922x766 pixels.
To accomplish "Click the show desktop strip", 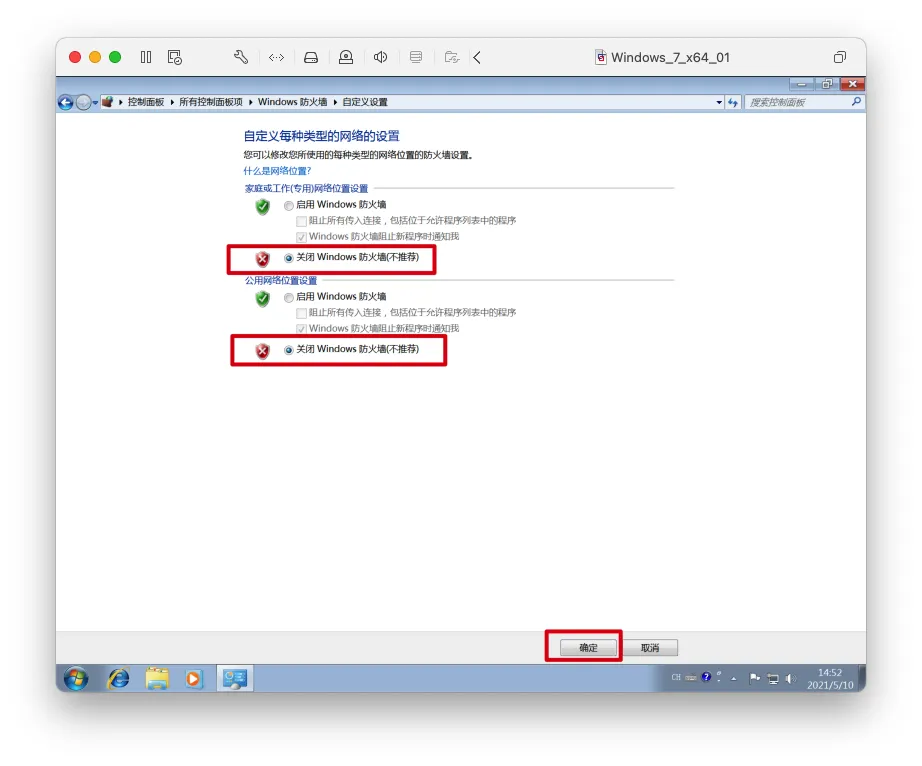I will pos(862,678).
